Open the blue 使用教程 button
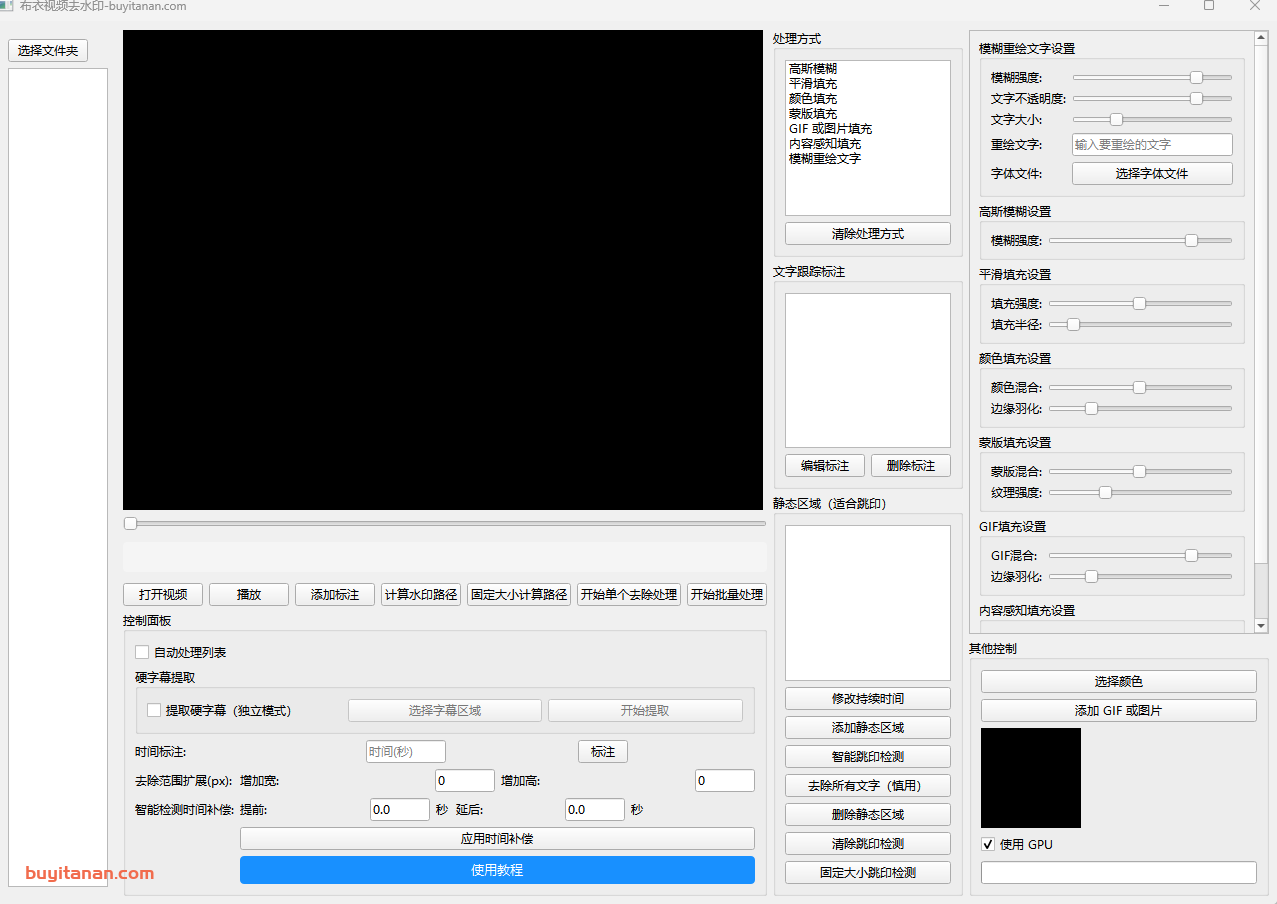Screen dimensions: 1277x904 point(497,870)
